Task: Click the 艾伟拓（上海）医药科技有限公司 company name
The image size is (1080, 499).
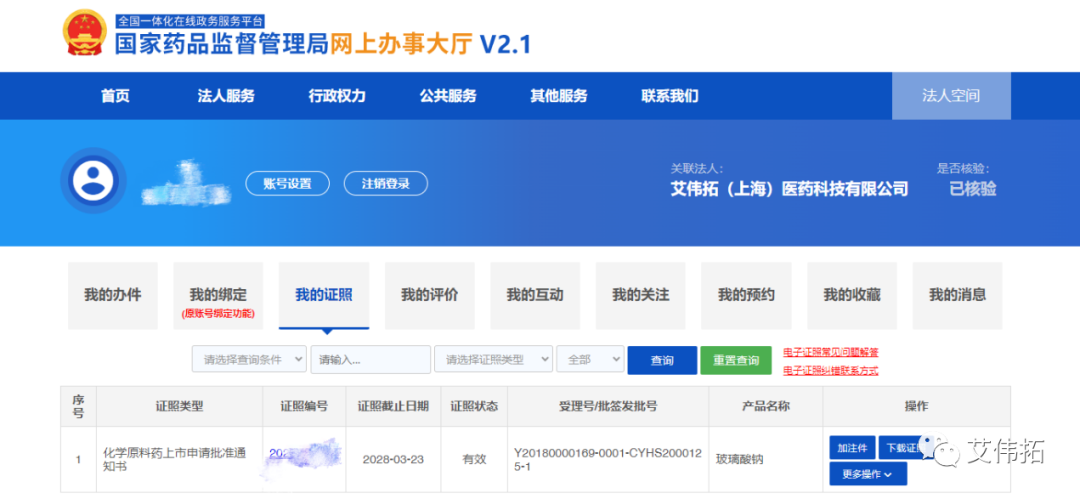Action: point(789,189)
